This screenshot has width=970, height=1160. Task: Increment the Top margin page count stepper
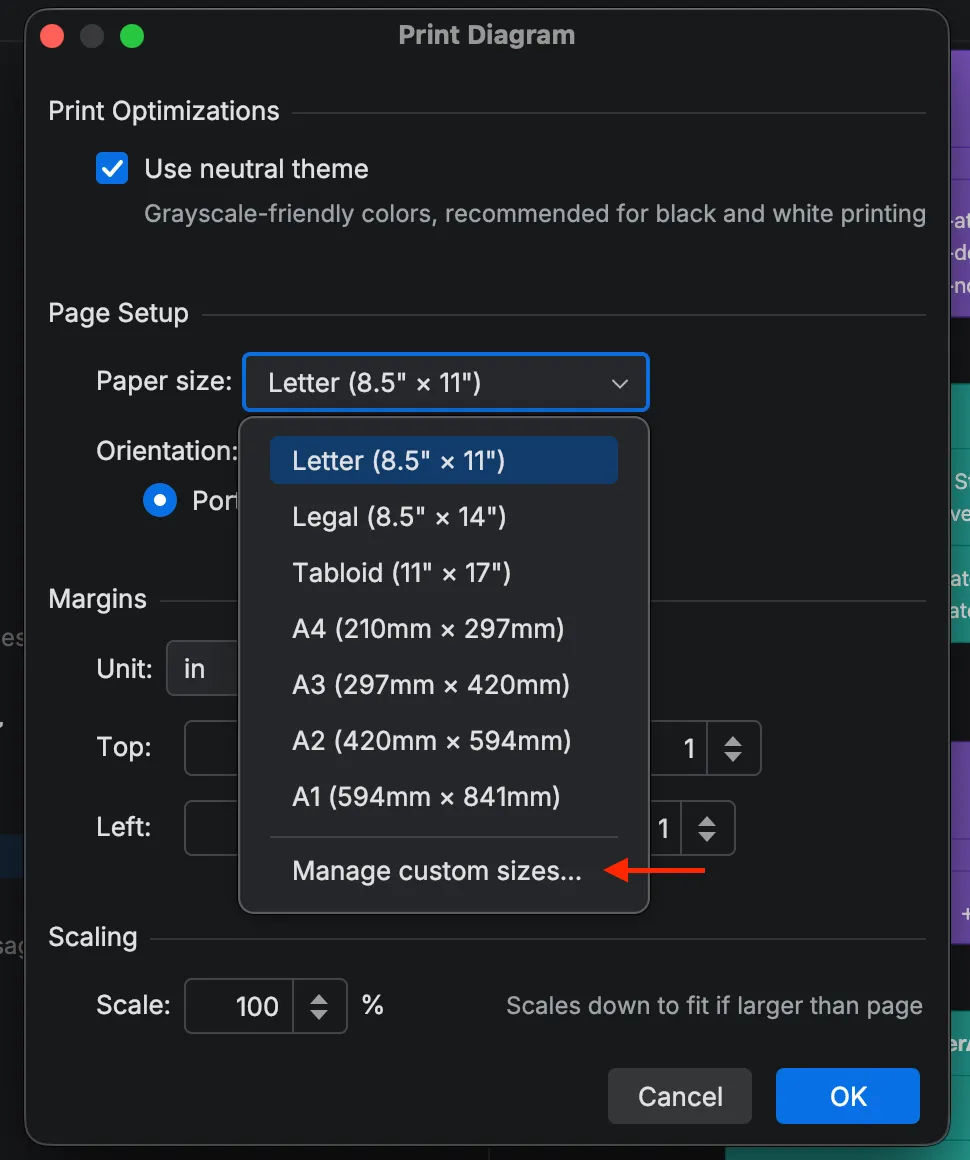tap(735, 739)
